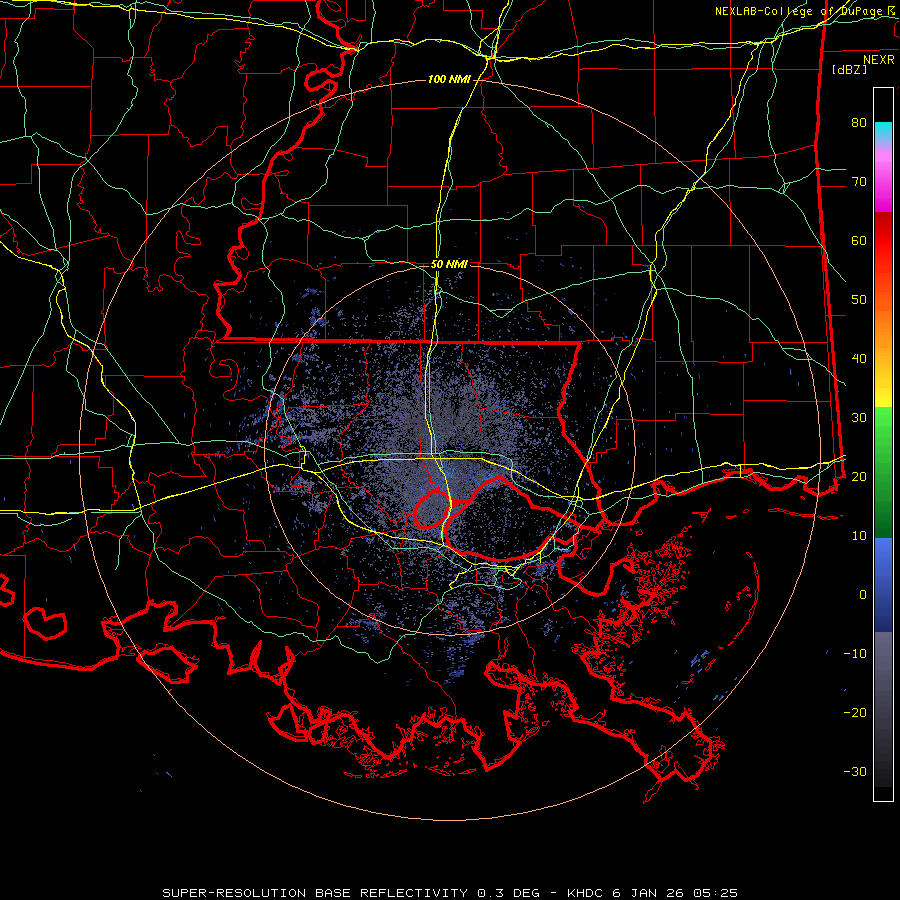The image size is (900, 900).
Task: Click the 0 value on dBZ scale
Action: click(x=863, y=595)
